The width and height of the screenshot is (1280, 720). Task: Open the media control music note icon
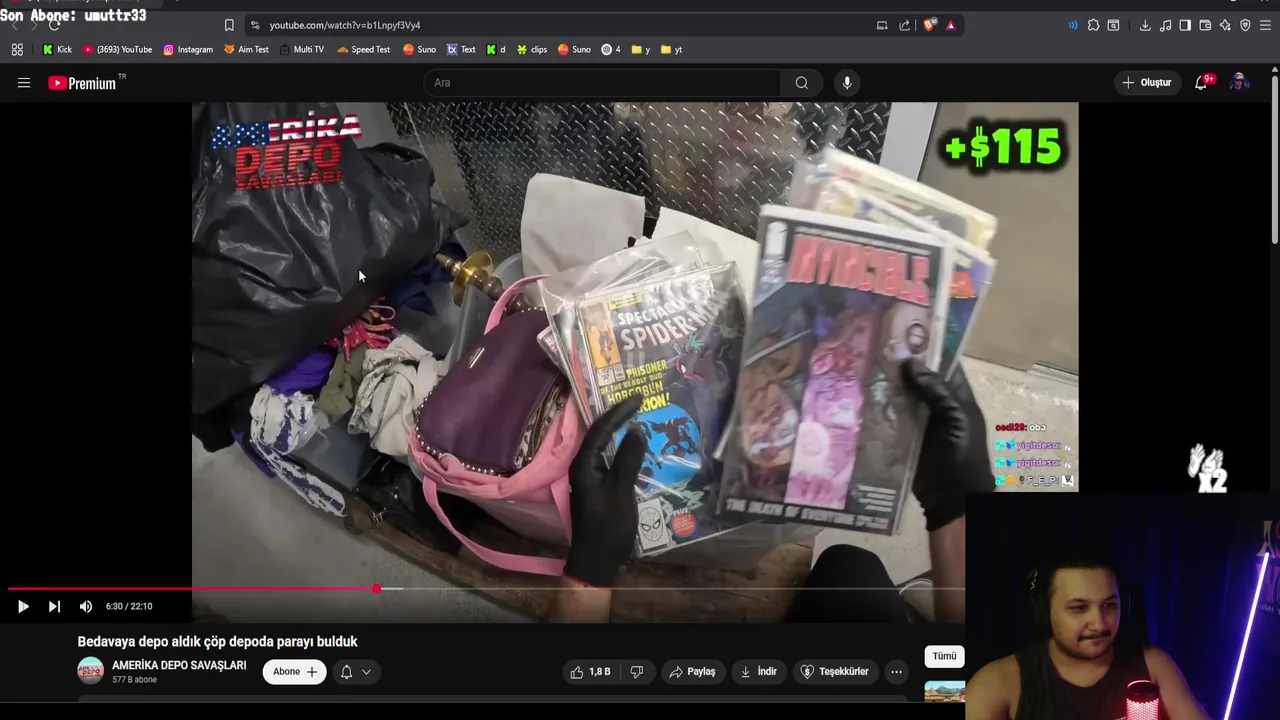[x=1165, y=25]
